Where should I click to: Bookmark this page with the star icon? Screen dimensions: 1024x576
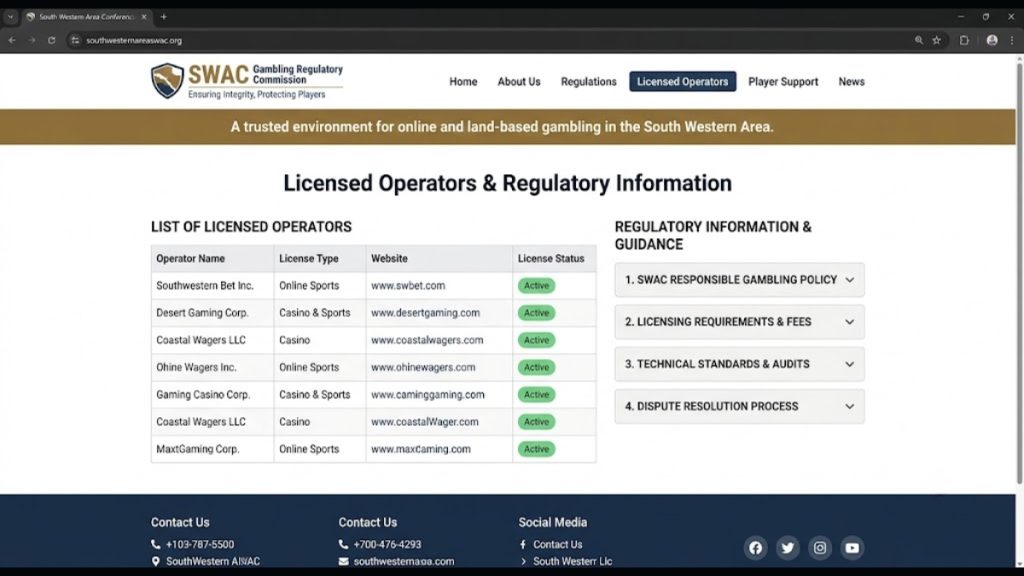(x=936, y=40)
